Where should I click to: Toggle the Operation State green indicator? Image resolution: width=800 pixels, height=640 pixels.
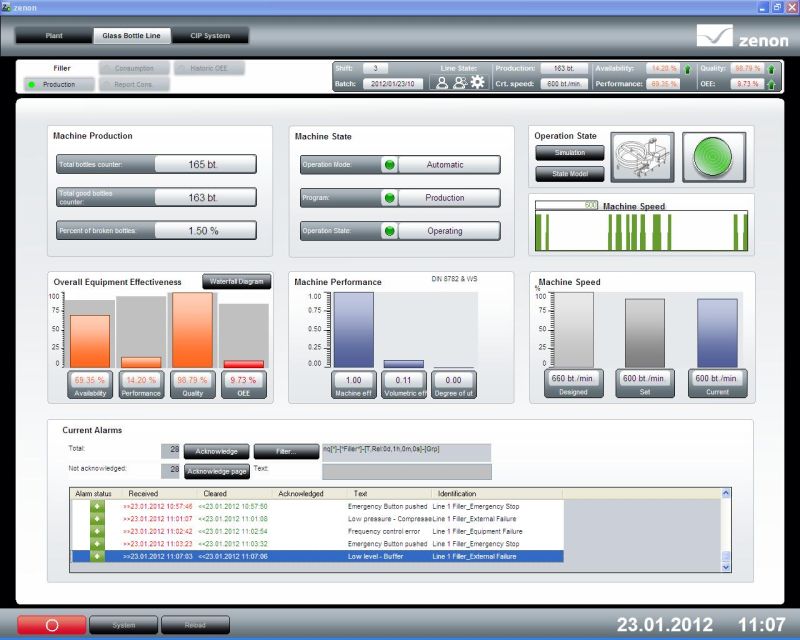pos(389,231)
